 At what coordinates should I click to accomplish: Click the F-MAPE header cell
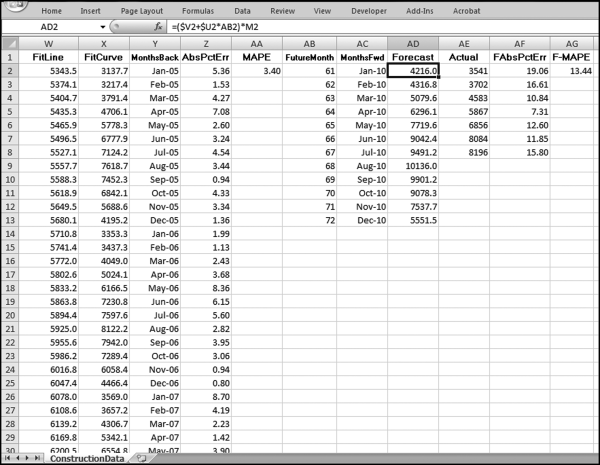[x=572, y=57]
